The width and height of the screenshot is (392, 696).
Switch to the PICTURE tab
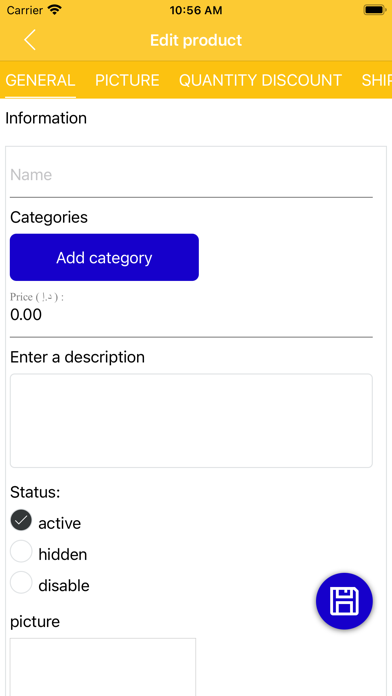tap(127, 80)
